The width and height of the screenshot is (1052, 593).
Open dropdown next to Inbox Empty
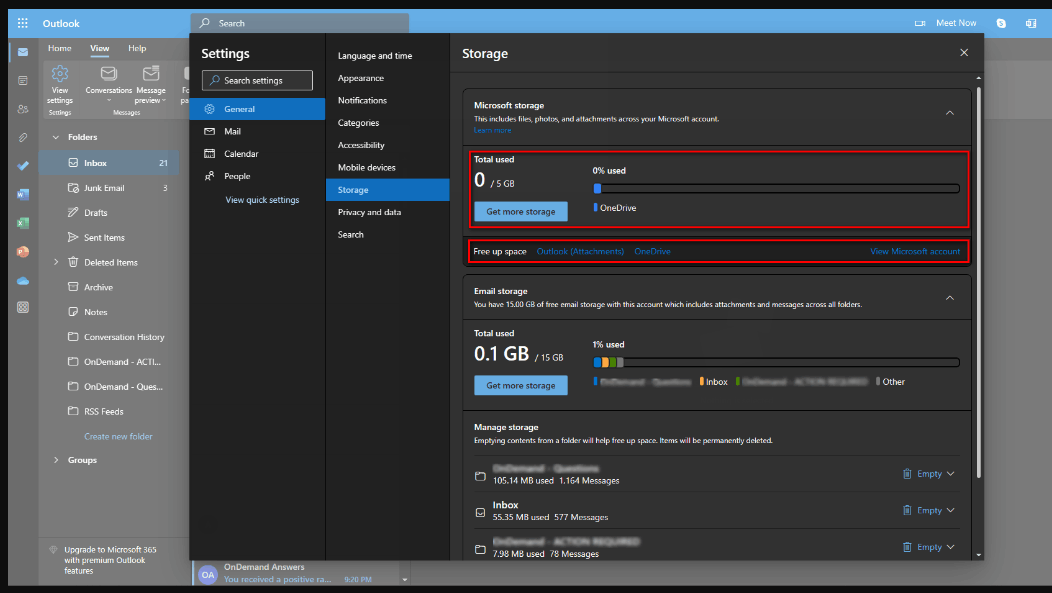951,510
